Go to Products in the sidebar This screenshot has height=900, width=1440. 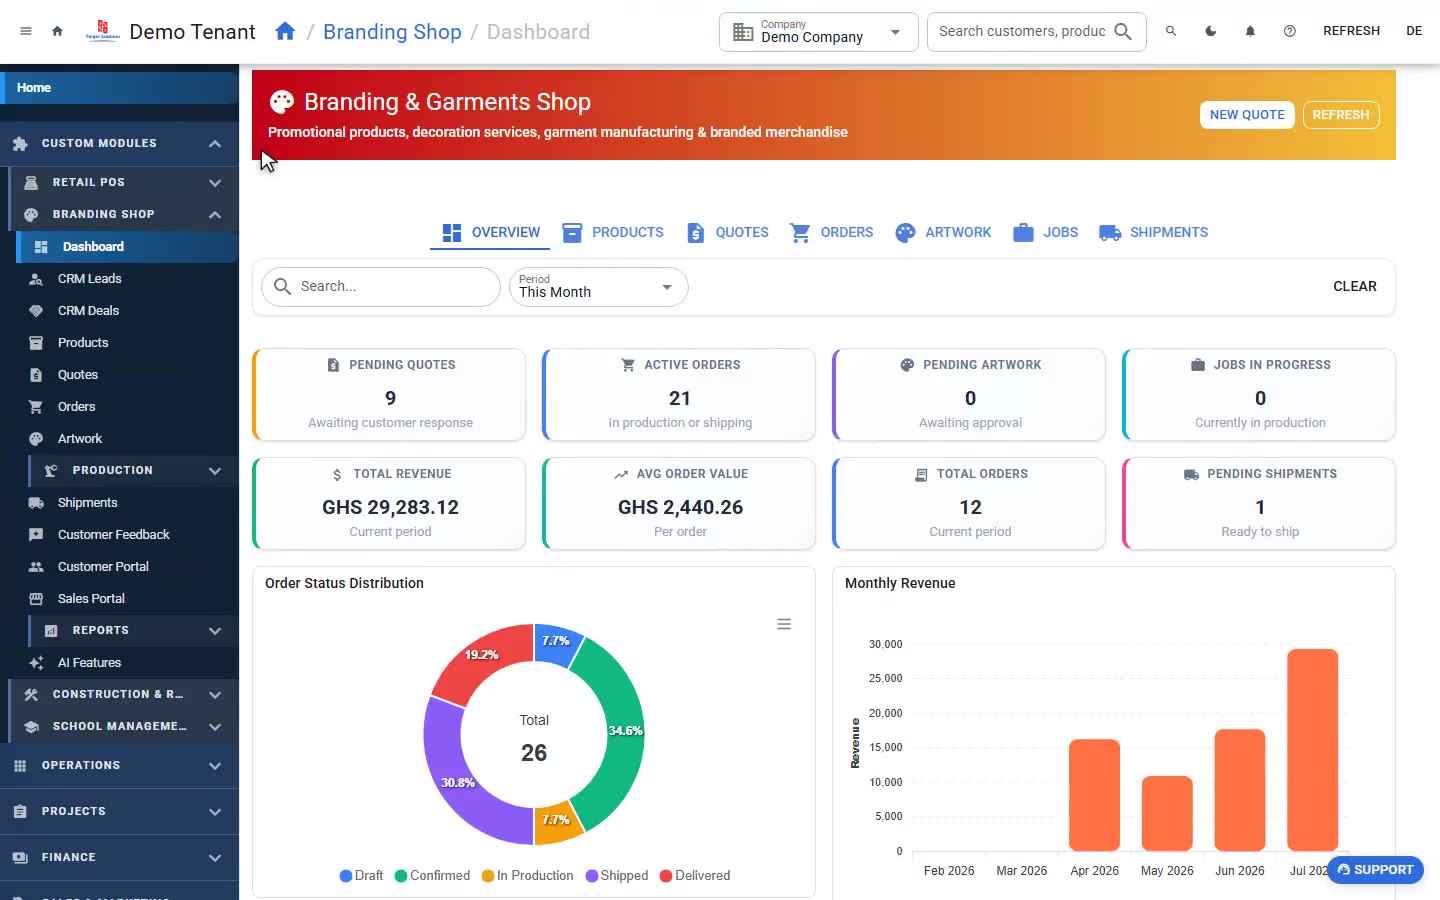click(127, 343)
